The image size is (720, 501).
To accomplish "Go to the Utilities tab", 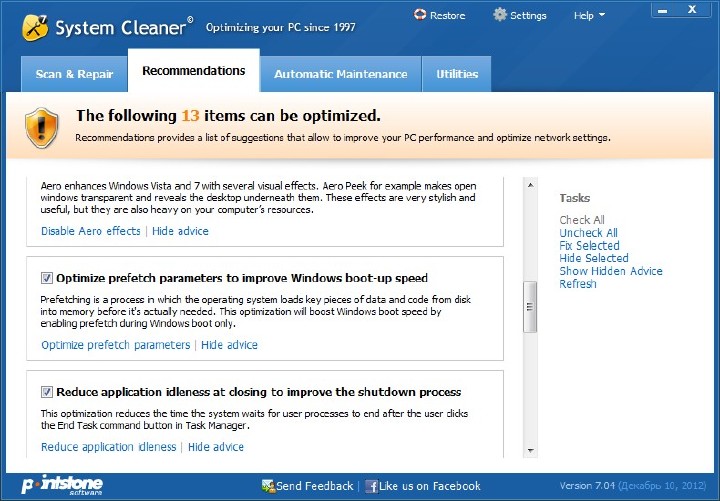I will (457, 74).
